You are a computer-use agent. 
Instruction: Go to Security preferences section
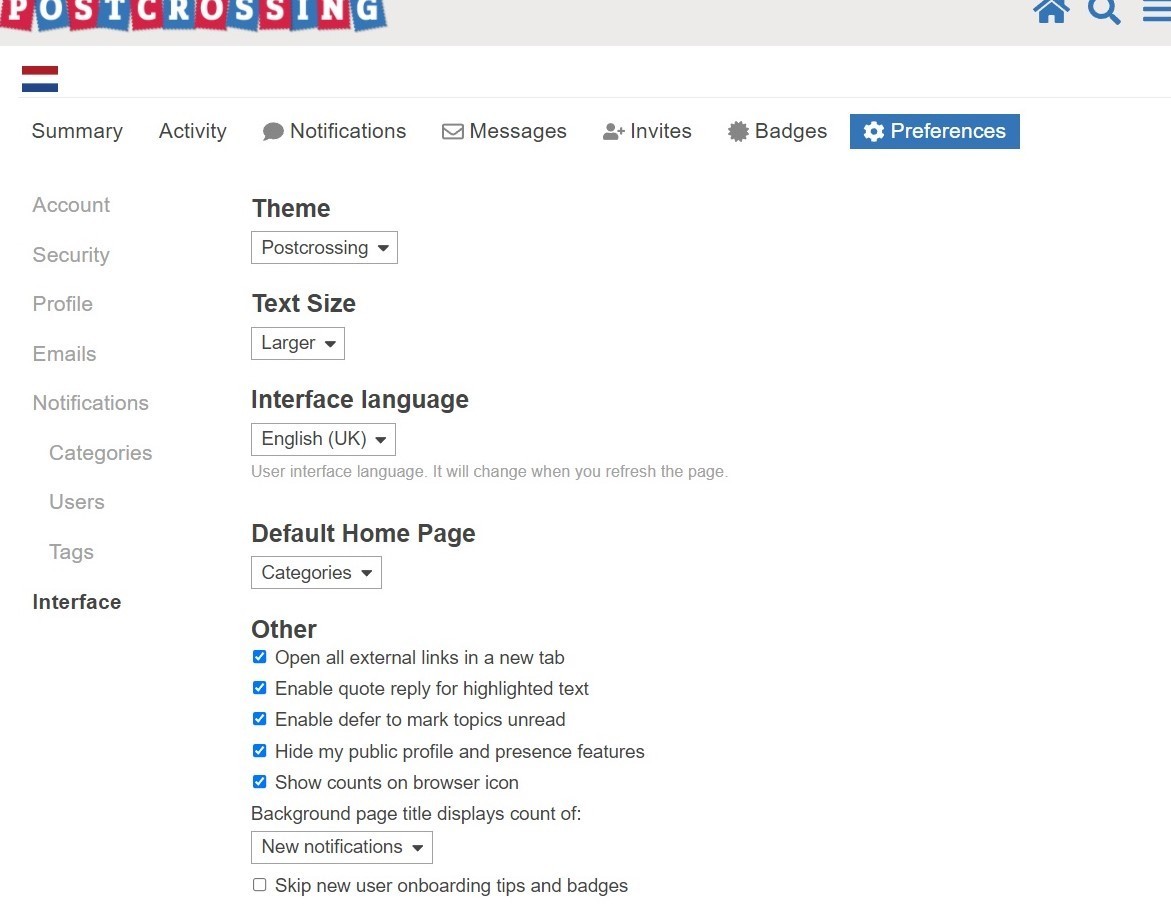pyautogui.click(x=71, y=255)
